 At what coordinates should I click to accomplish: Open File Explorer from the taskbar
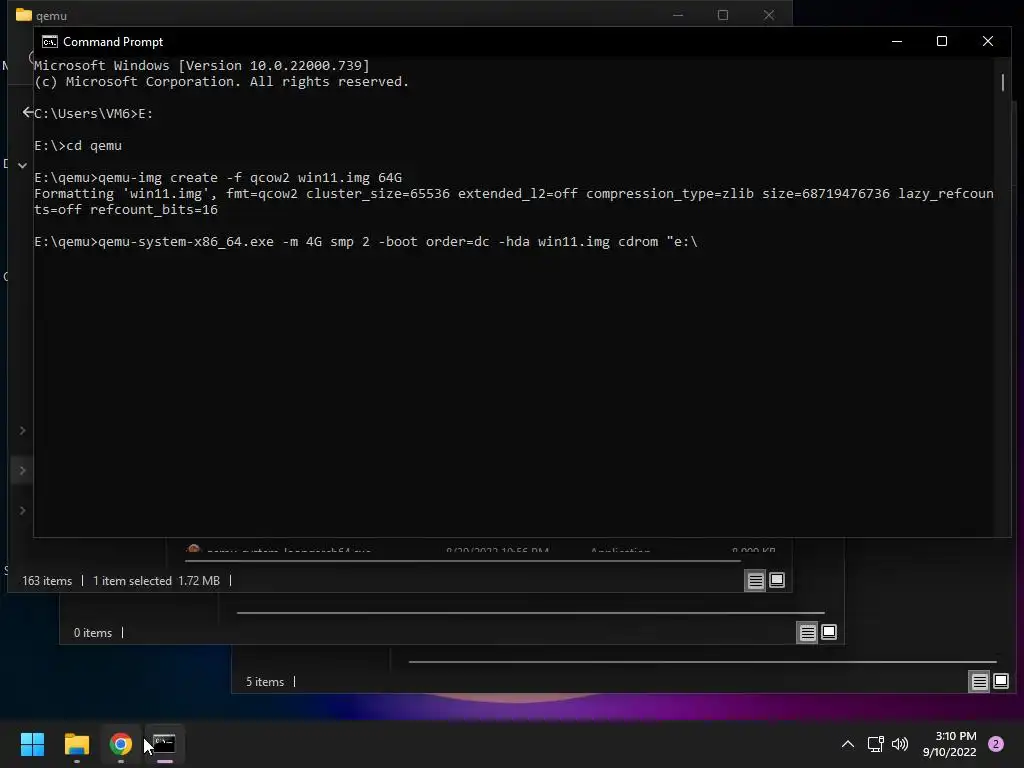tap(77, 744)
